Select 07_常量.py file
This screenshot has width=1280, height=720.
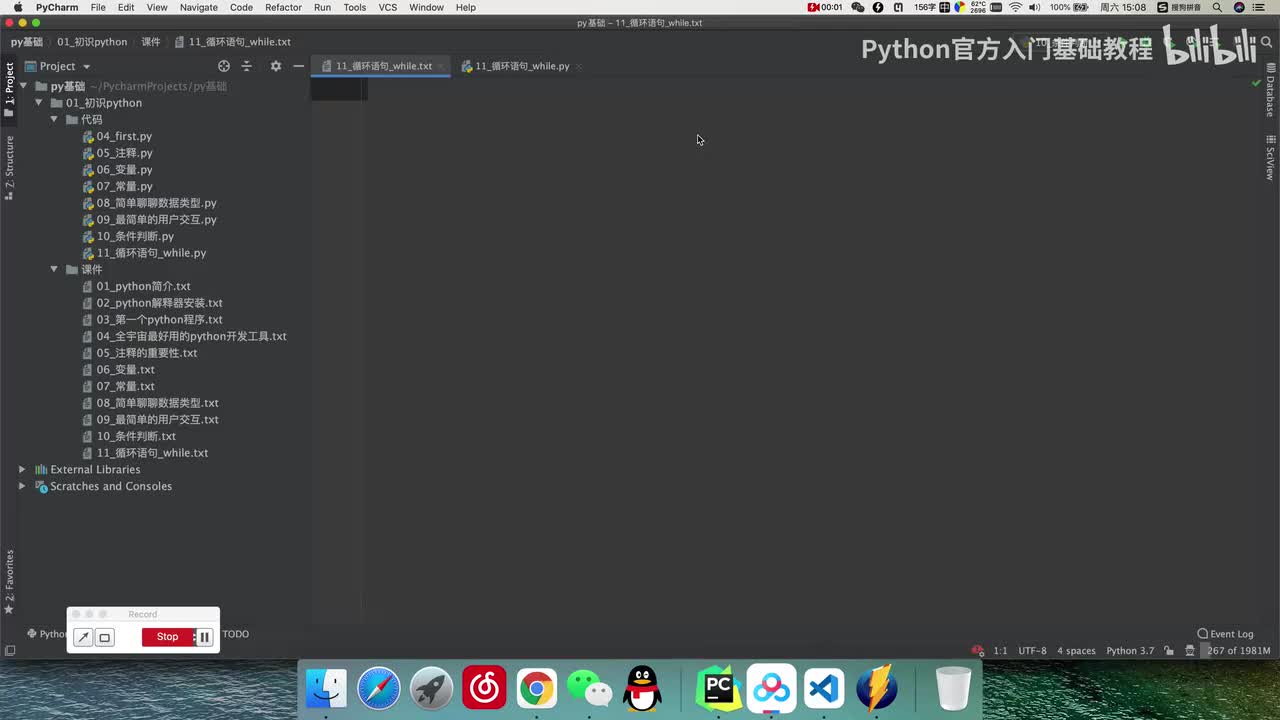click(117, 186)
